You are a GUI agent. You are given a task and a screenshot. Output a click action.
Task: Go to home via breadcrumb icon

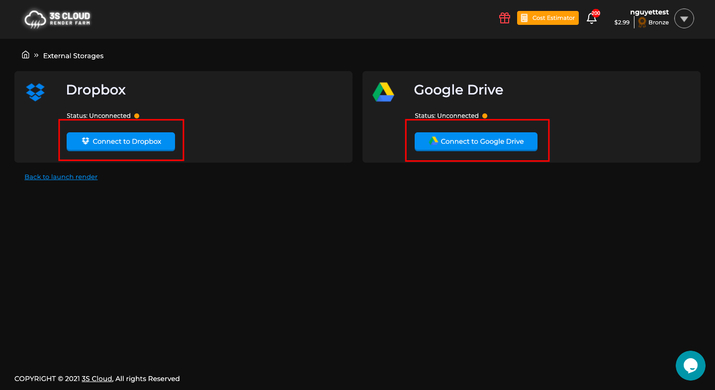26,55
